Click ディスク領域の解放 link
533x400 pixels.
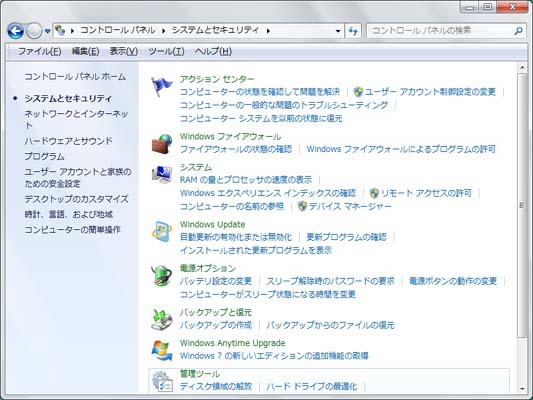tap(216, 386)
